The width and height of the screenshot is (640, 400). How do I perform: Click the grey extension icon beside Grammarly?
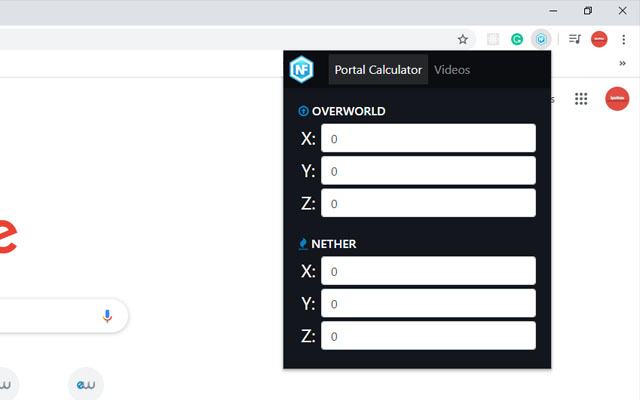pyautogui.click(x=492, y=40)
